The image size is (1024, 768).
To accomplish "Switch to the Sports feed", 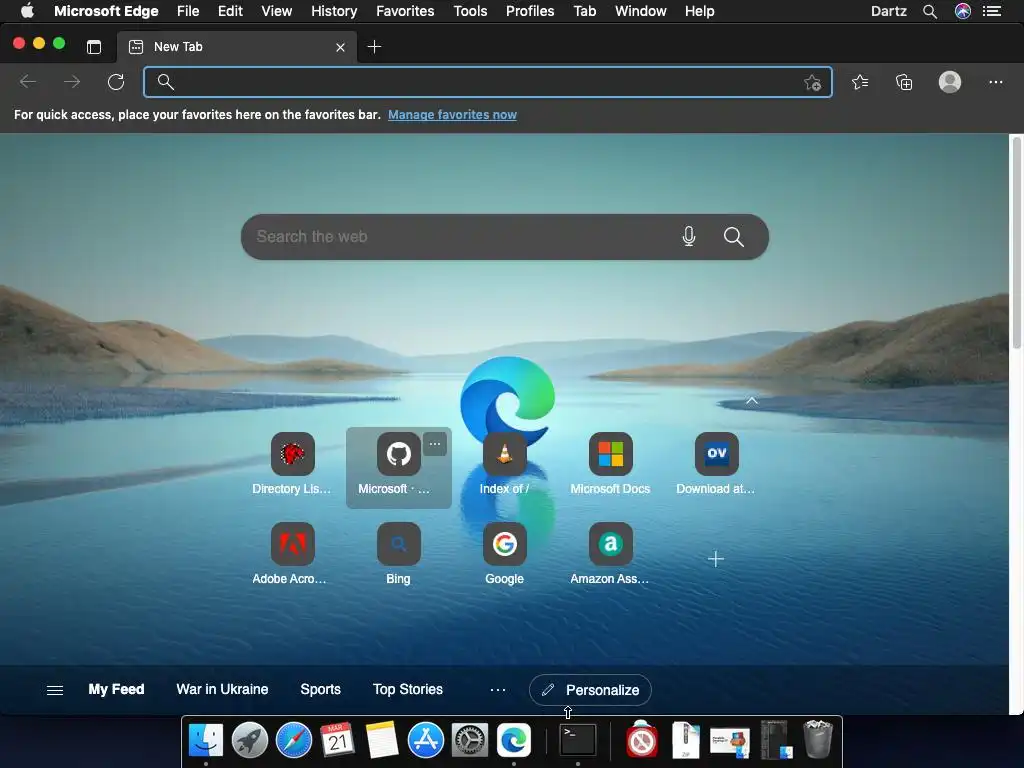I will pyautogui.click(x=321, y=690).
